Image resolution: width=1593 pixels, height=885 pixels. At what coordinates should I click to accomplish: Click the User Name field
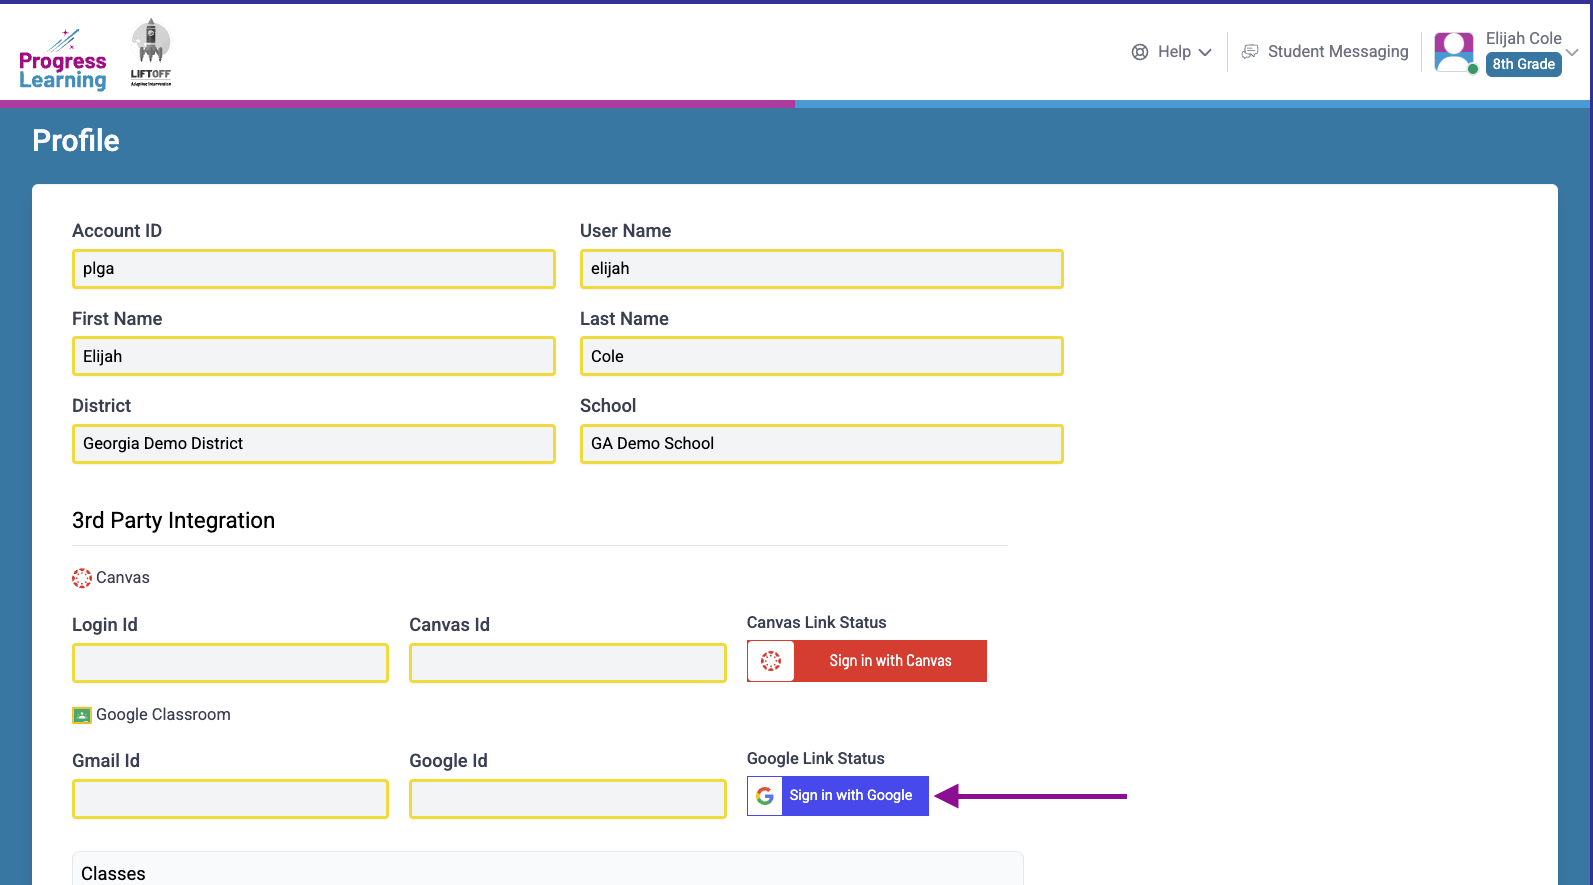point(821,269)
